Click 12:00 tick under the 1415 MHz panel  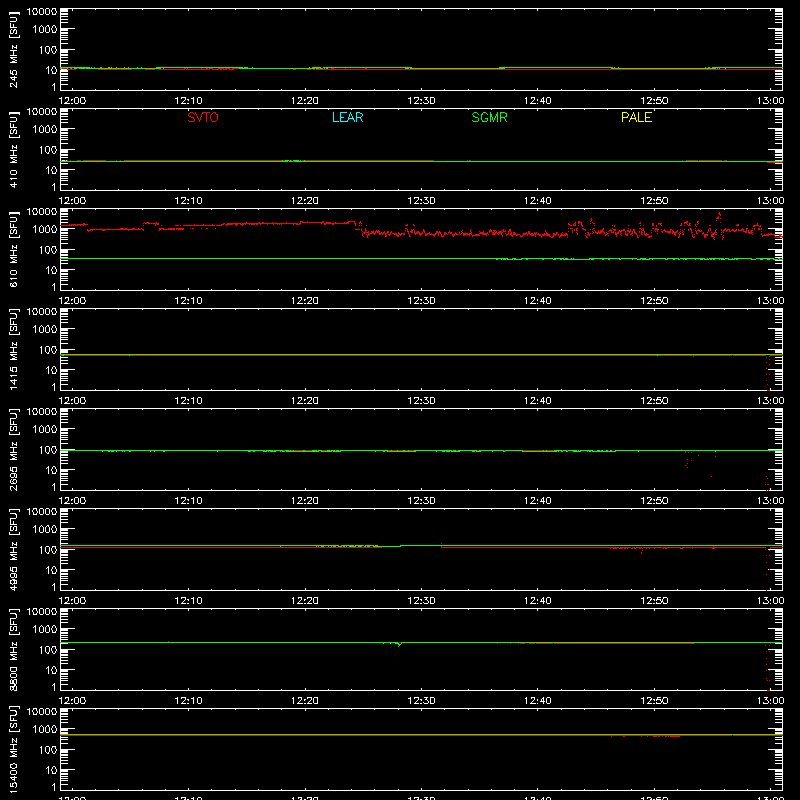(72, 401)
